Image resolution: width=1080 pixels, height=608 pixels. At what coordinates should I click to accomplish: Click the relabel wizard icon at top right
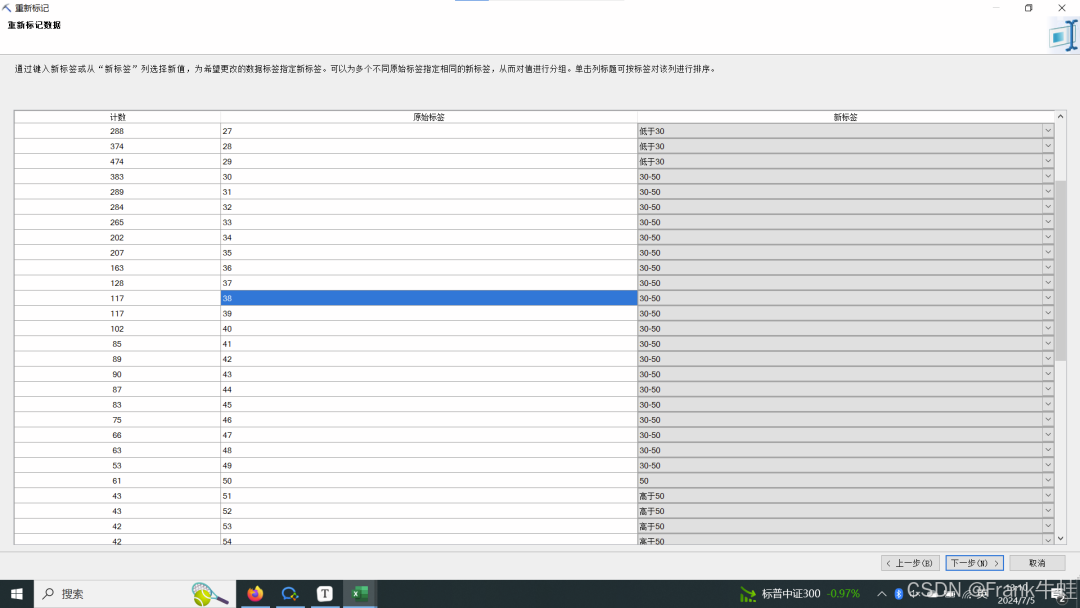1063,35
